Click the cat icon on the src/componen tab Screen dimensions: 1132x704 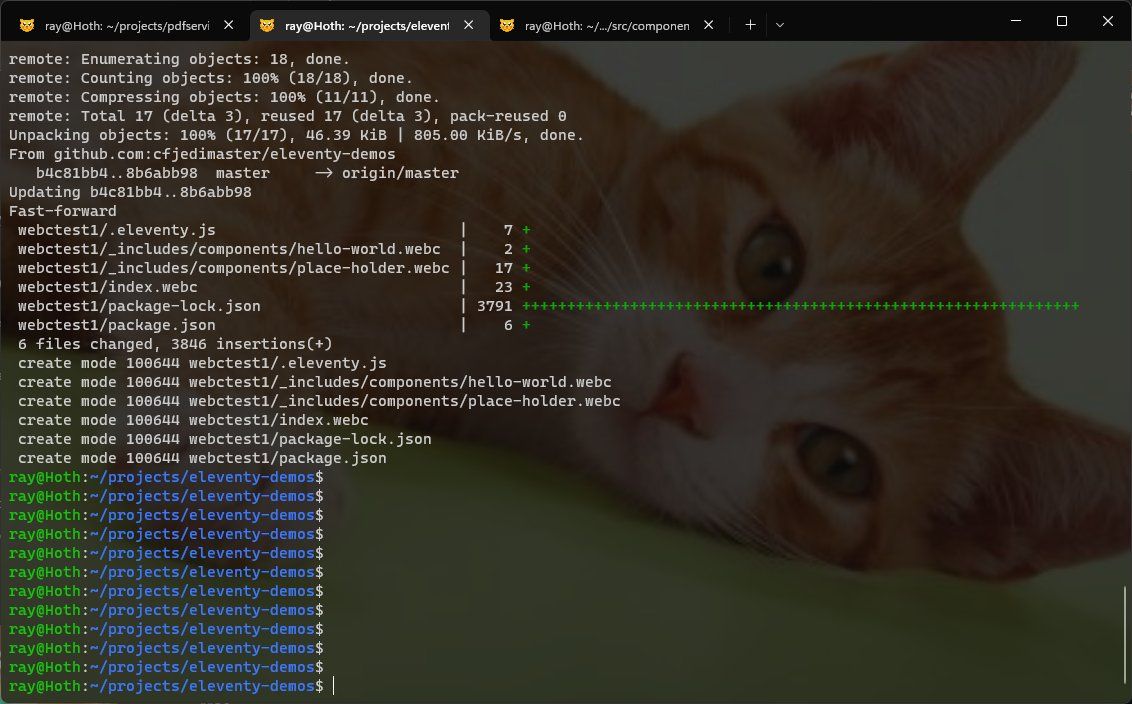[507, 25]
